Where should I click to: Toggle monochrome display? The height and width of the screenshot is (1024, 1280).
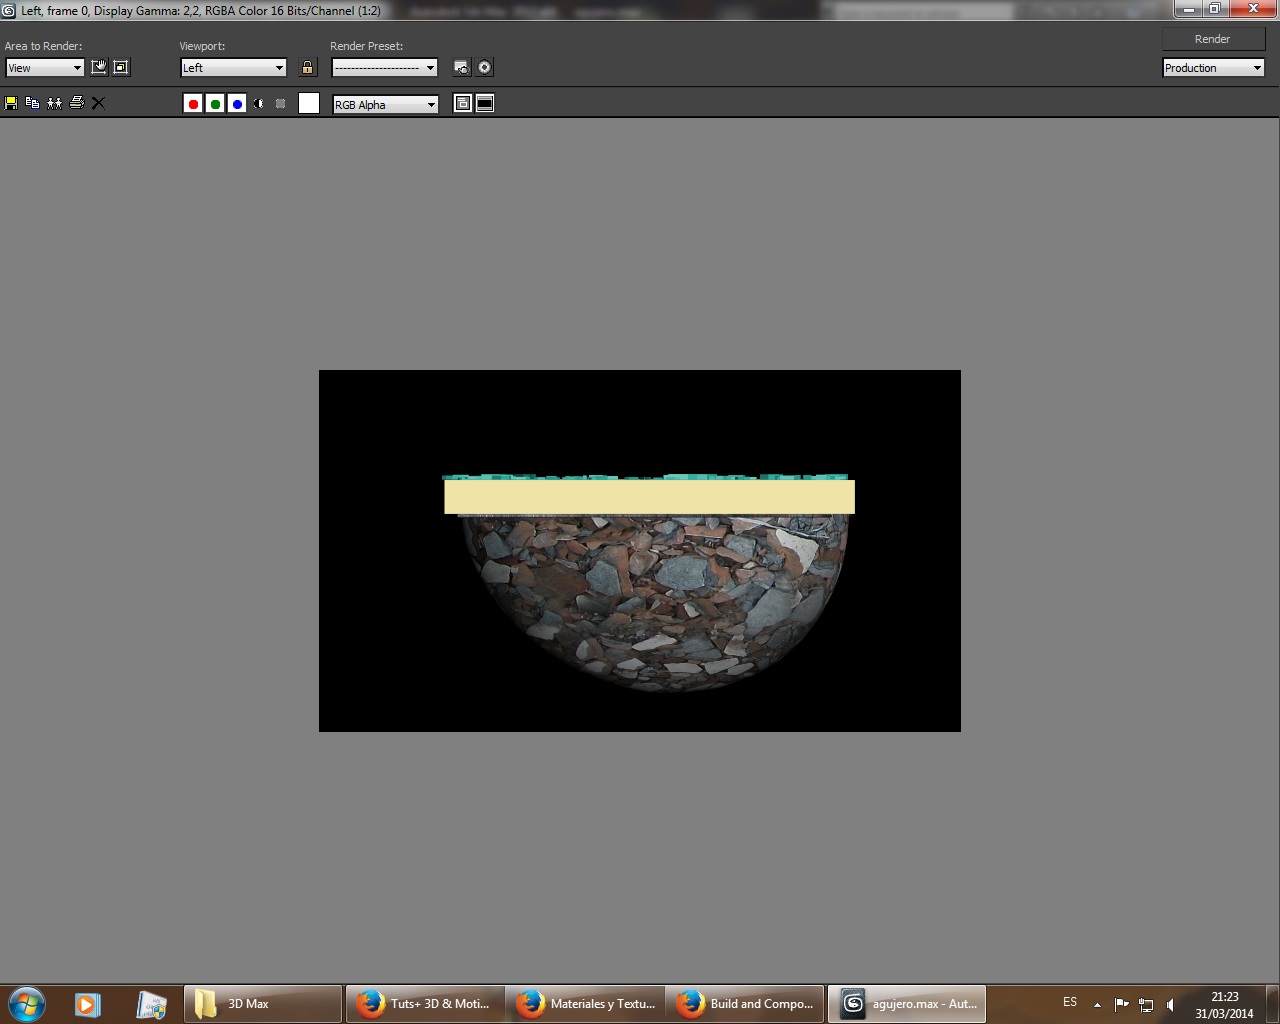281,104
